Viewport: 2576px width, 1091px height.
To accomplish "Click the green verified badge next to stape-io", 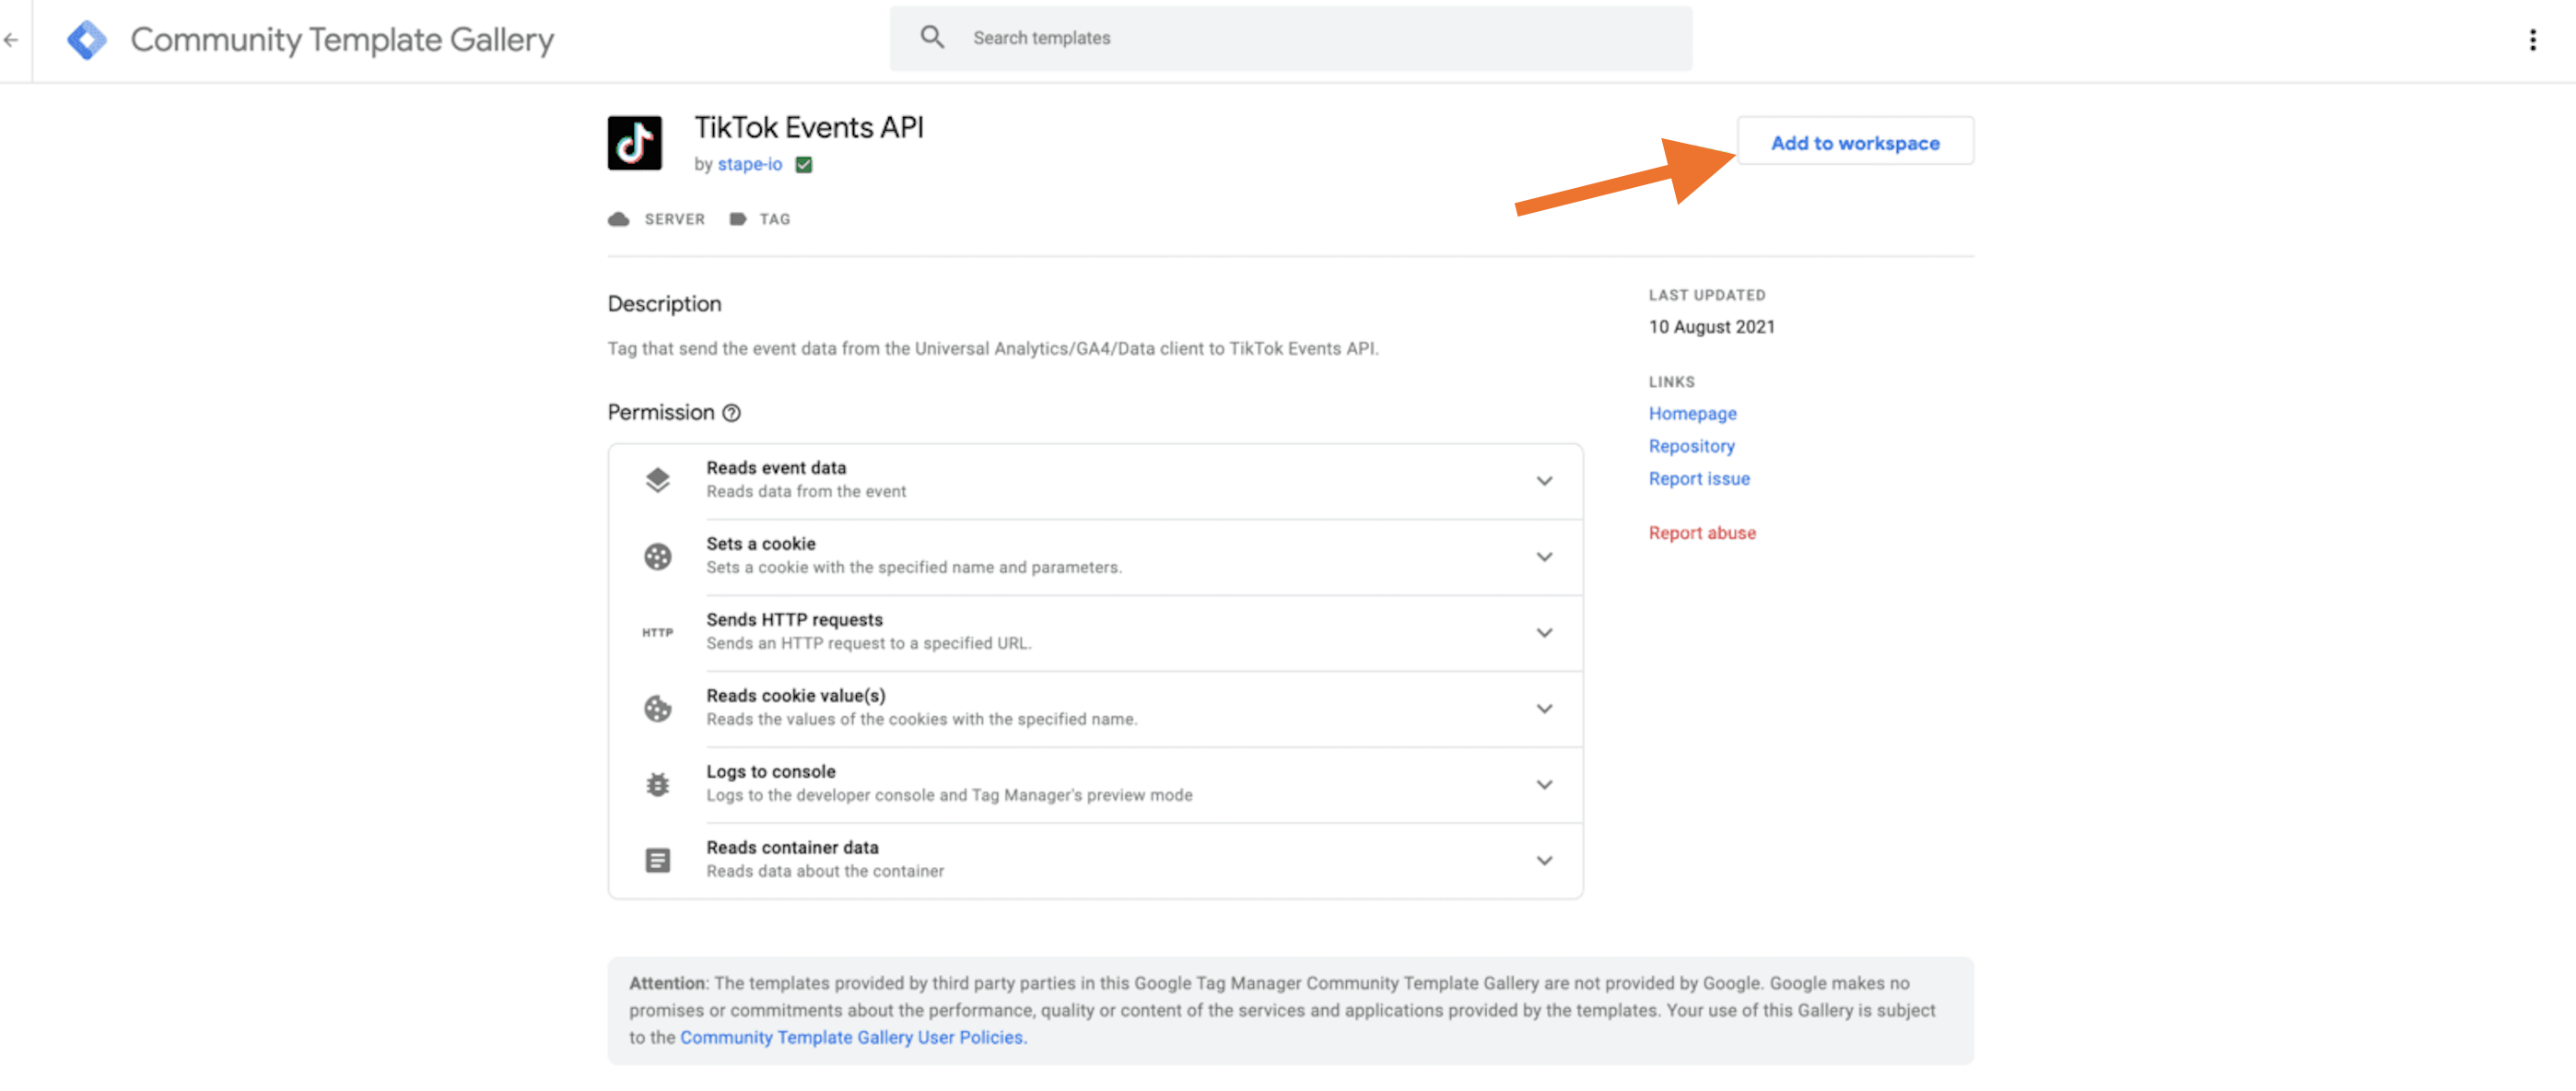I will pyautogui.click(x=803, y=165).
